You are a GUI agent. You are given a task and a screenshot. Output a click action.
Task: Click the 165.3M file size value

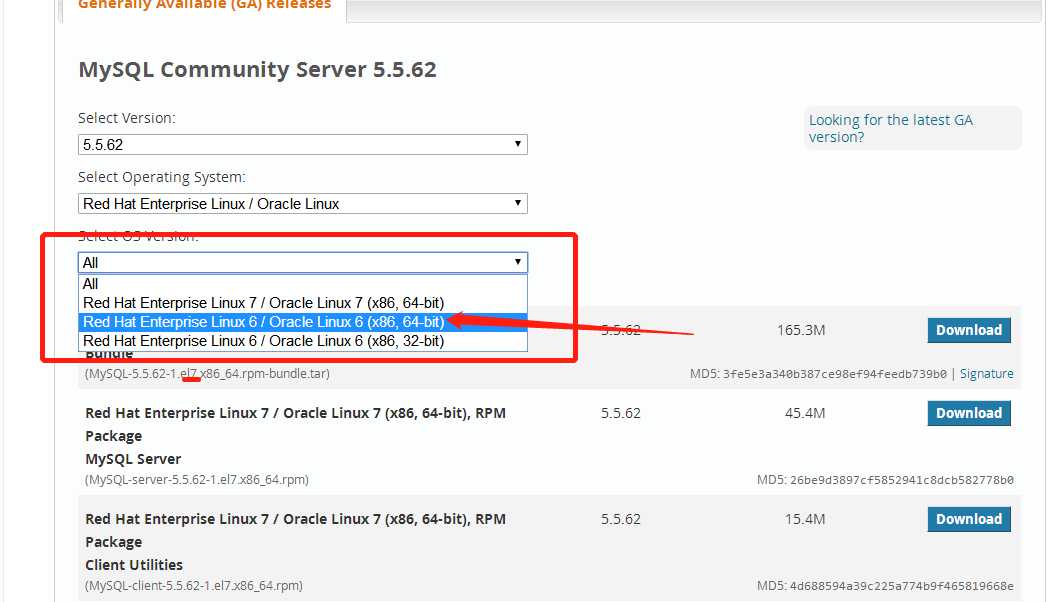click(x=801, y=331)
